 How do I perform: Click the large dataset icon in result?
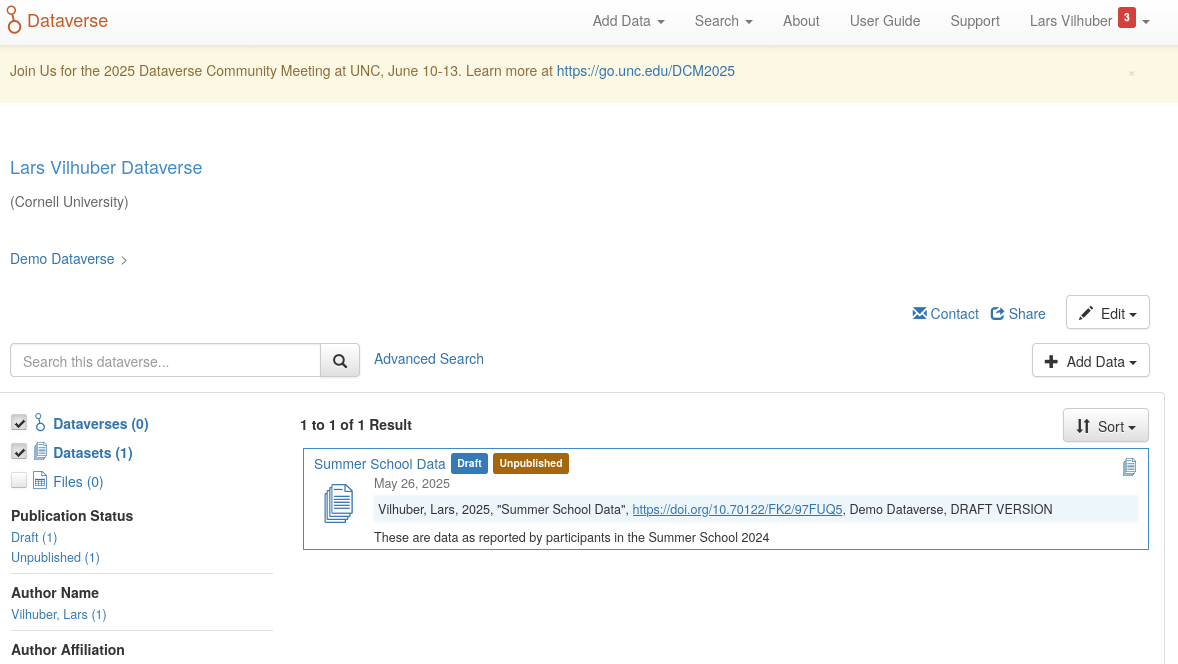click(x=339, y=503)
